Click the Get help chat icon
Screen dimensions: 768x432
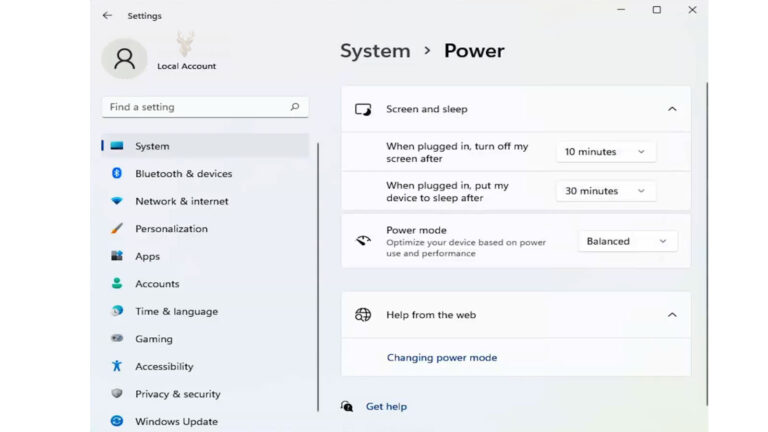coord(347,406)
